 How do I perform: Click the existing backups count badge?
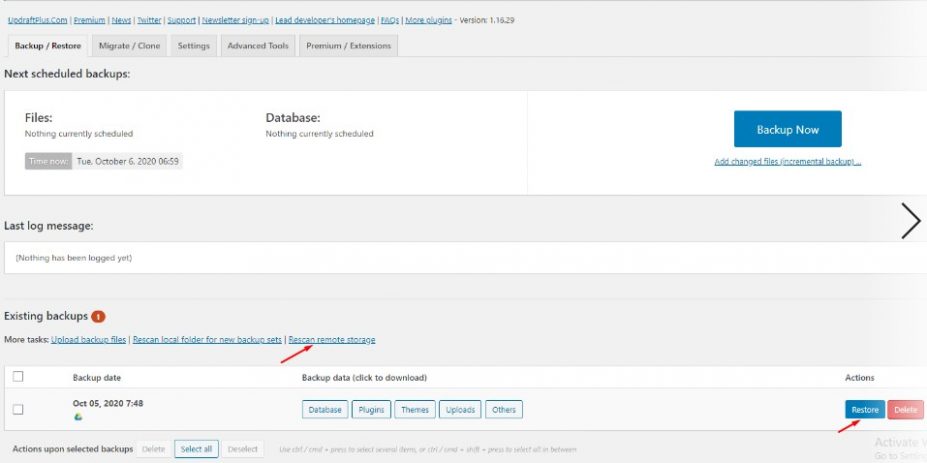(98, 316)
